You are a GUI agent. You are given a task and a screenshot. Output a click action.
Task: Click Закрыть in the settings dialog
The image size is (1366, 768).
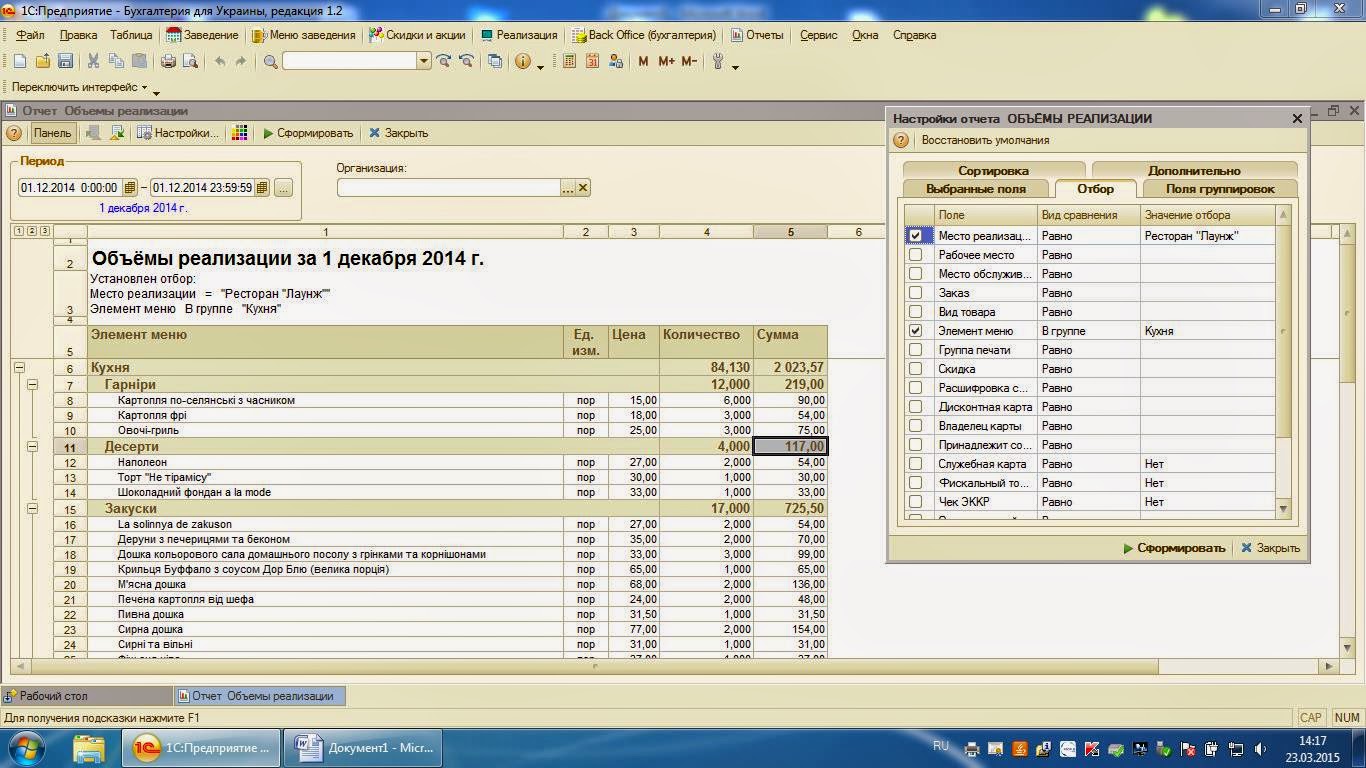1270,548
